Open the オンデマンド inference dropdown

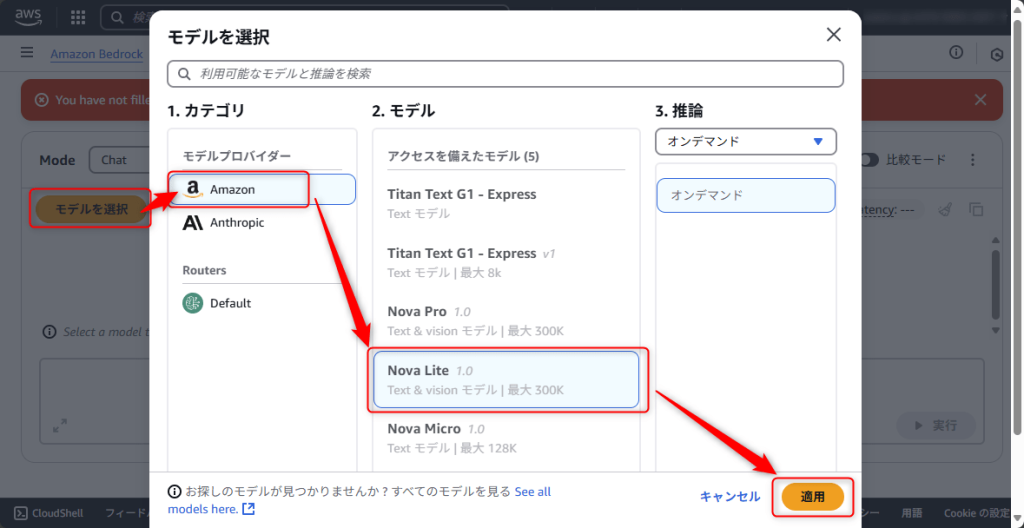click(x=746, y=141)
